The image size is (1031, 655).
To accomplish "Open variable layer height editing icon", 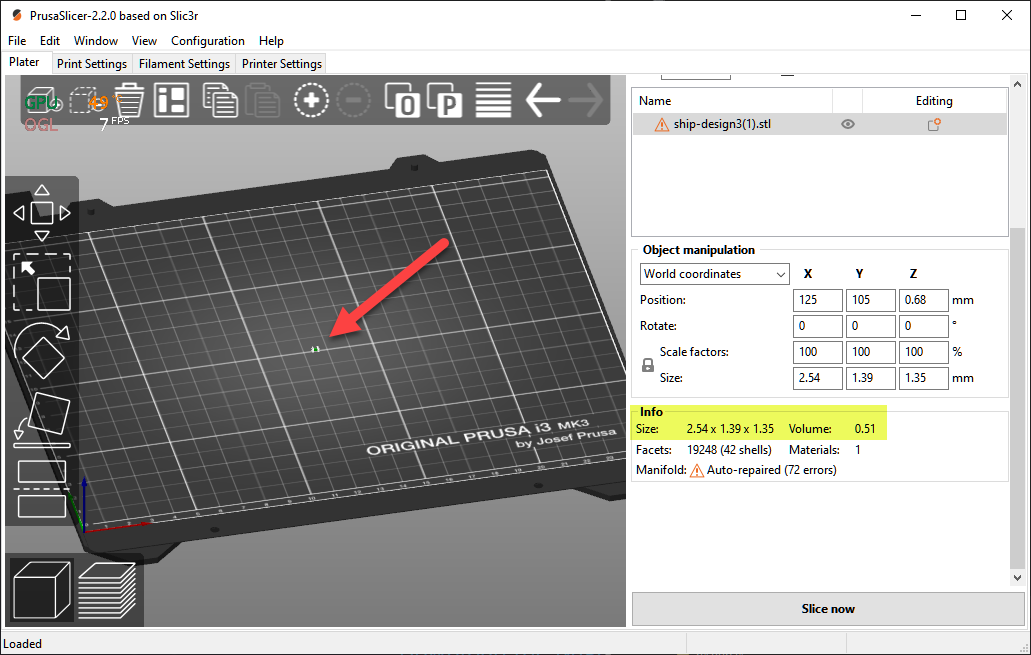I will pyautogui.click(x=493, y=100).
